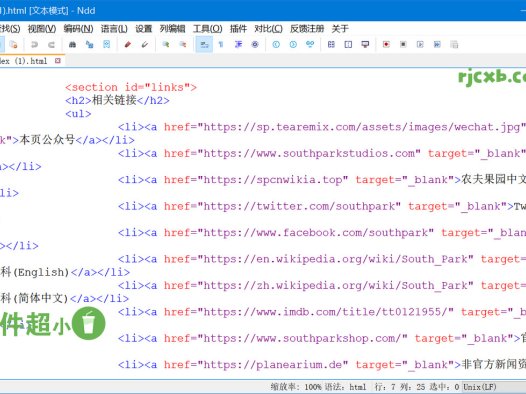Toggle show all characters (pilcrow) icon
The height and width of the screenshot is (394, 526).
coord(221,45)
